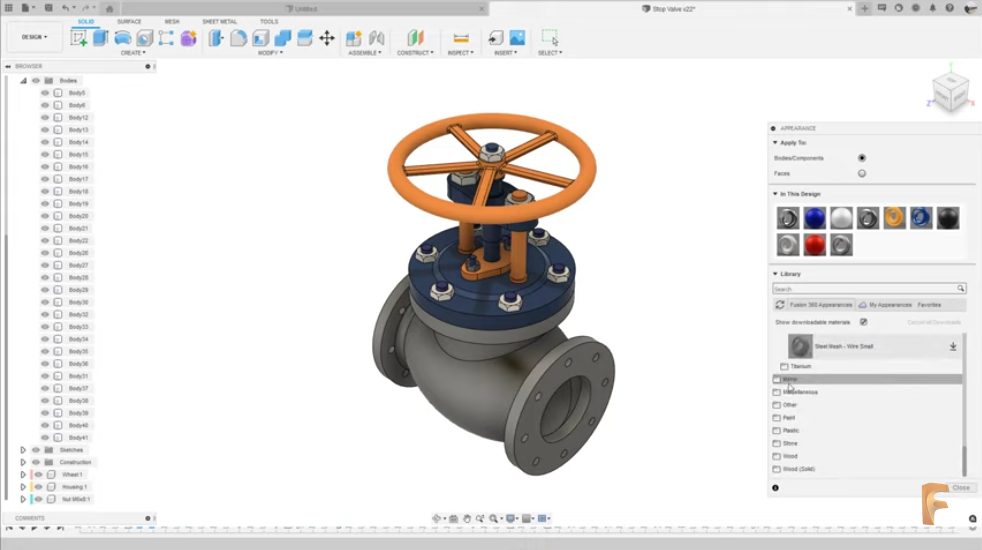Open the Sheet Metal tab
This screenshot has width=982, height=550.
(219, 21)
